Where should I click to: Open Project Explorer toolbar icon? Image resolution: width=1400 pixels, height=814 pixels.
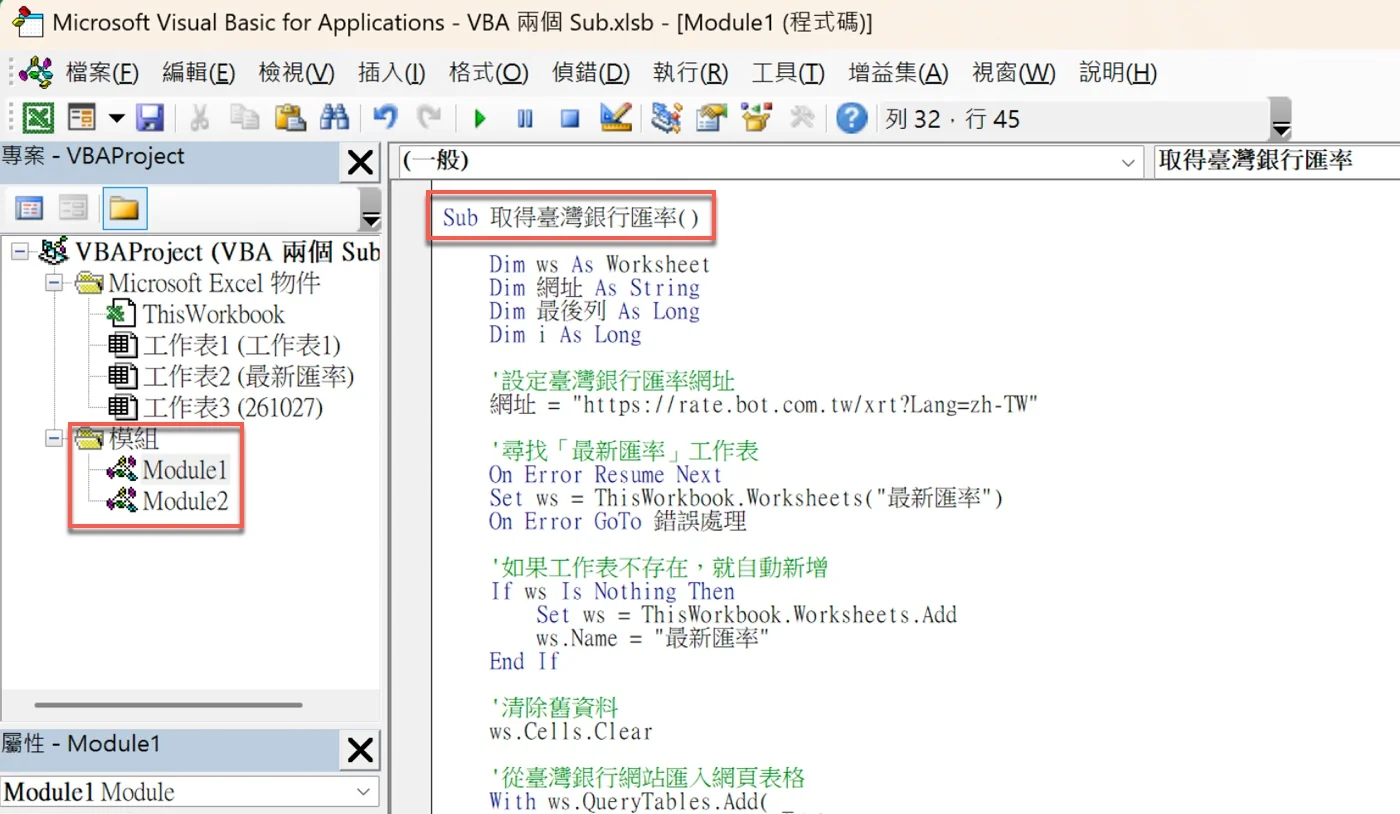point(665,119)
